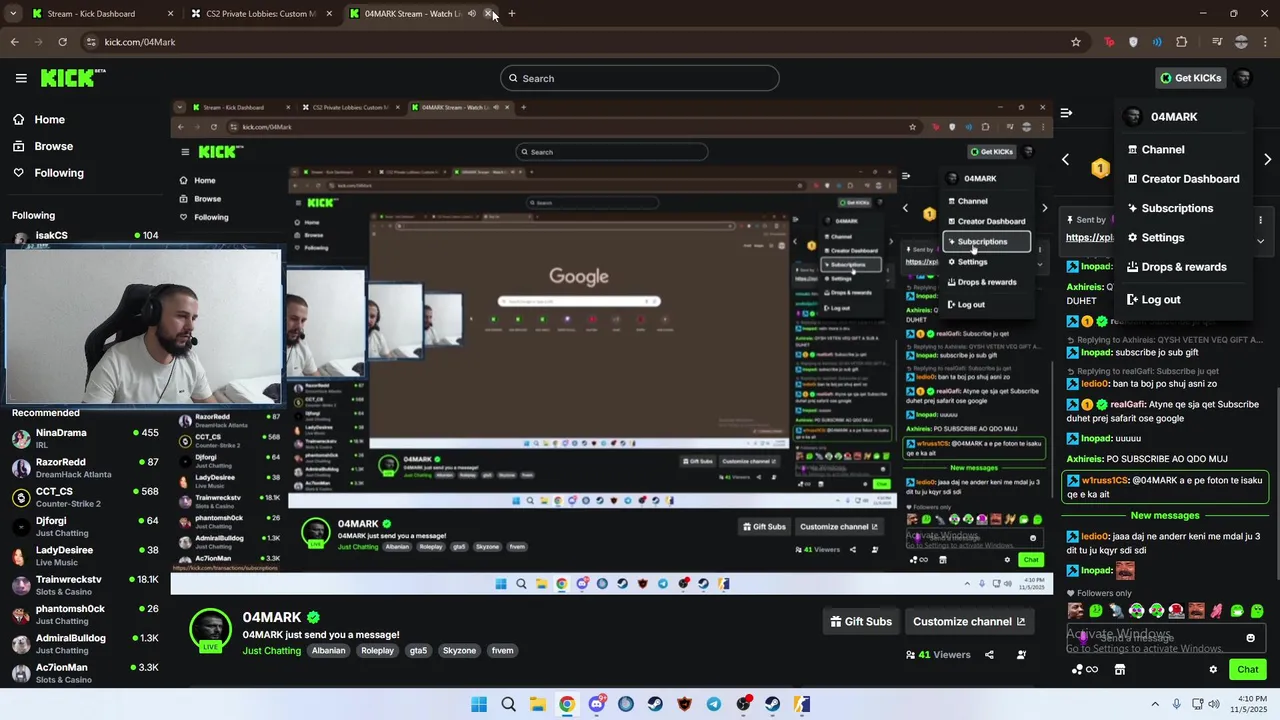Image resolution: width=1280 pixels, height=720 pixels.
Task: Select the Roleplay tag
Action: pos(377,651)
